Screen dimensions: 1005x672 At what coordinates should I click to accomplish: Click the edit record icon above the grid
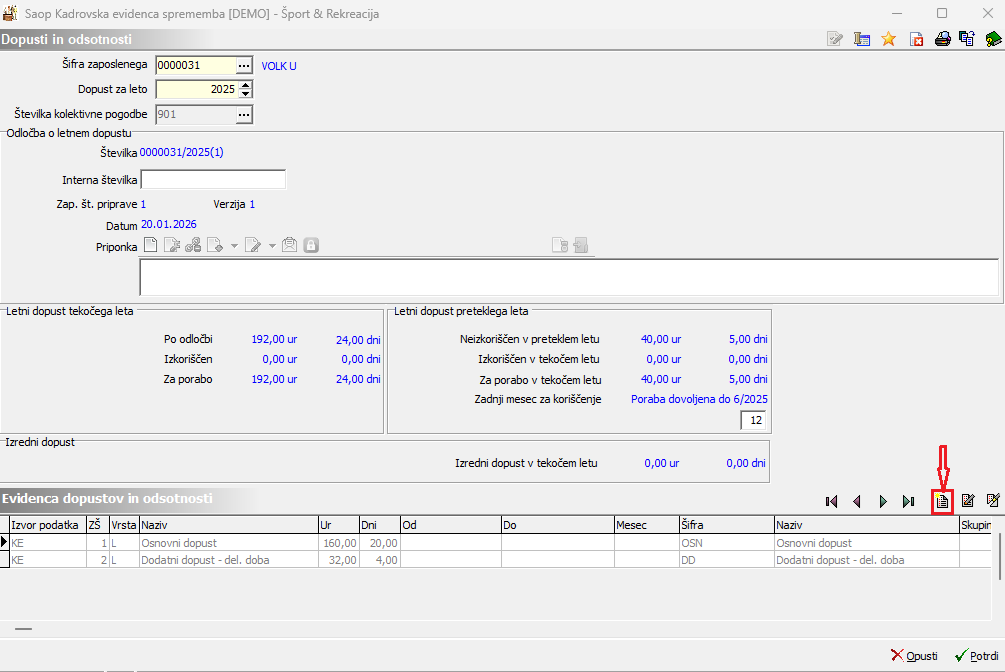coord(967,501)
